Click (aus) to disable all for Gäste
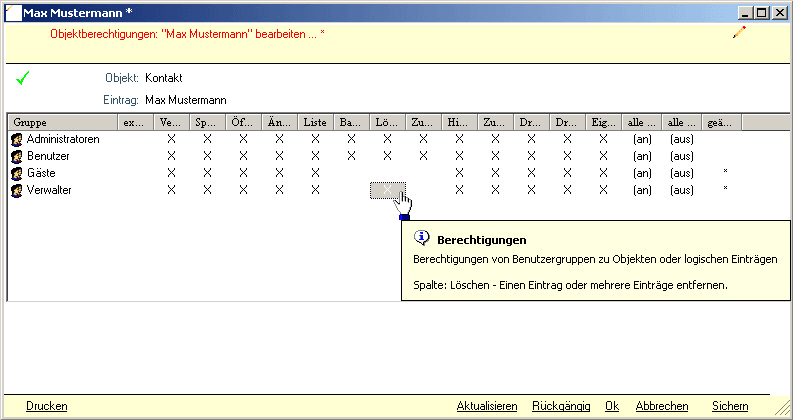The height and width of the screenshot is (420, 793). 681,173
